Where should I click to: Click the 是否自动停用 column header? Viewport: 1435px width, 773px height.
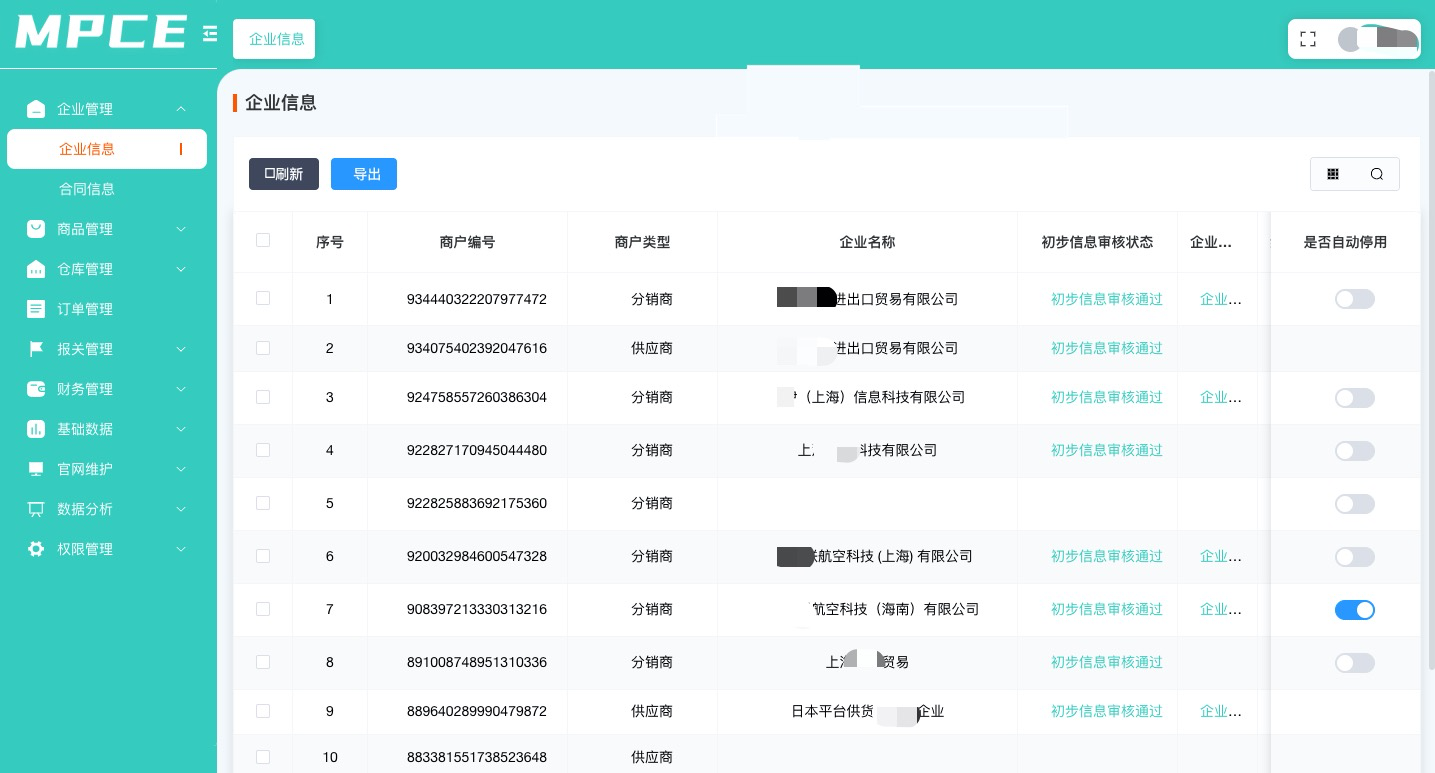click(1345, 242)
